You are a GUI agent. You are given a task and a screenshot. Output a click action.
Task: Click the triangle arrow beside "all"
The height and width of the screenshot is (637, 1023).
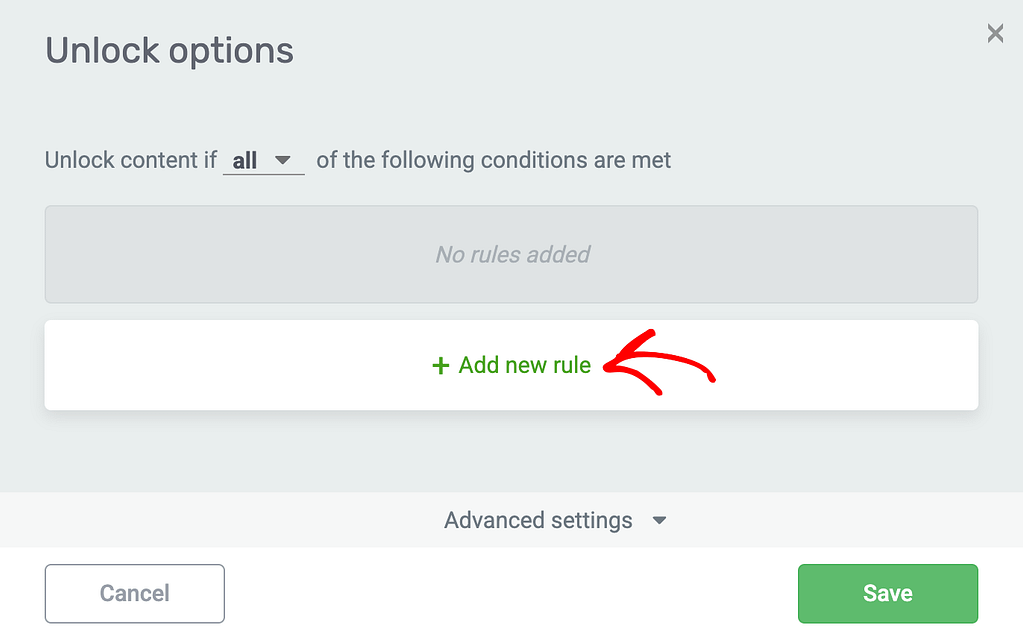click(x=283, y=160)
